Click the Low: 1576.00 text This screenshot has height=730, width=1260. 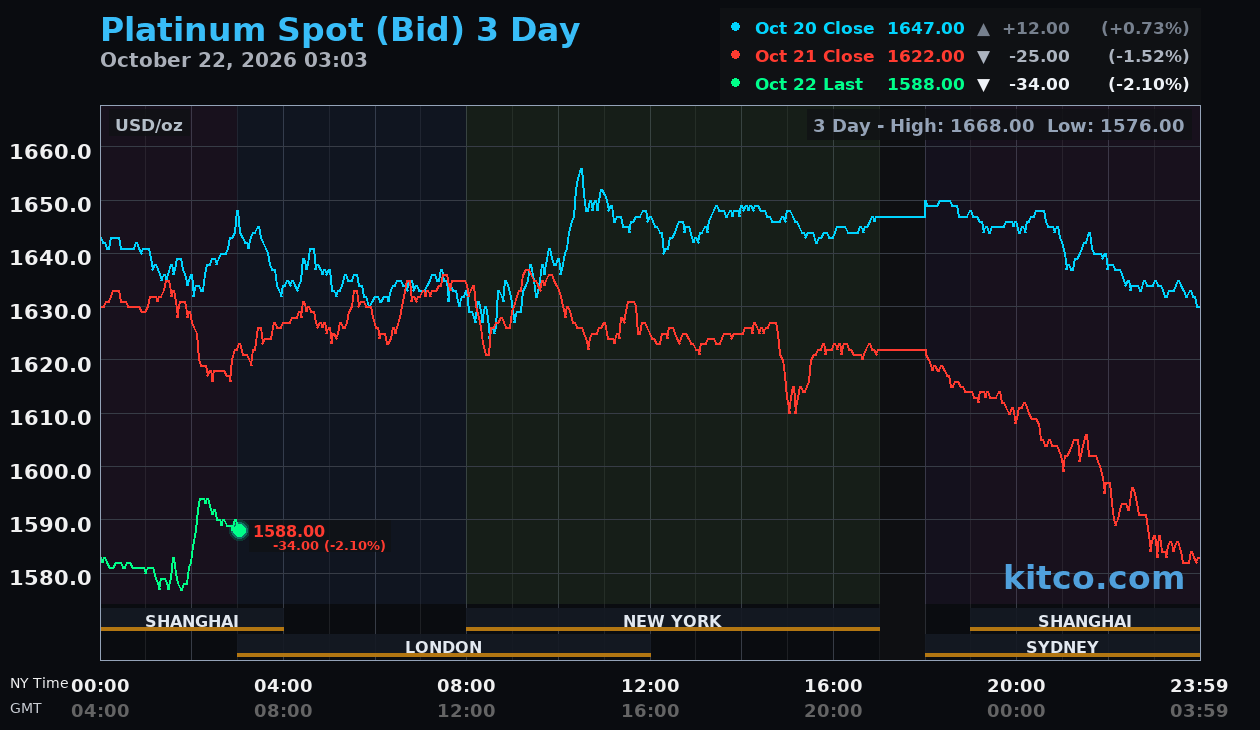pyautogui.click(x=1116, y=126)
